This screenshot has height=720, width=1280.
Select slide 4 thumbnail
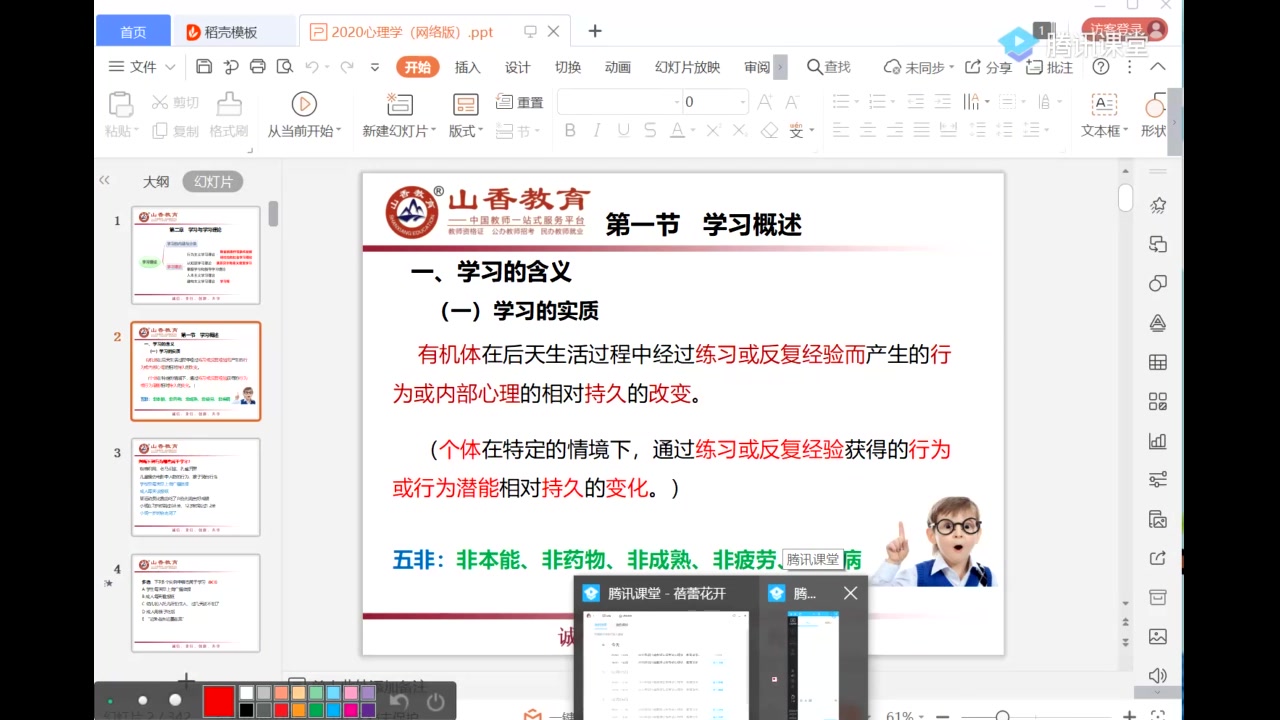(196, 603)
